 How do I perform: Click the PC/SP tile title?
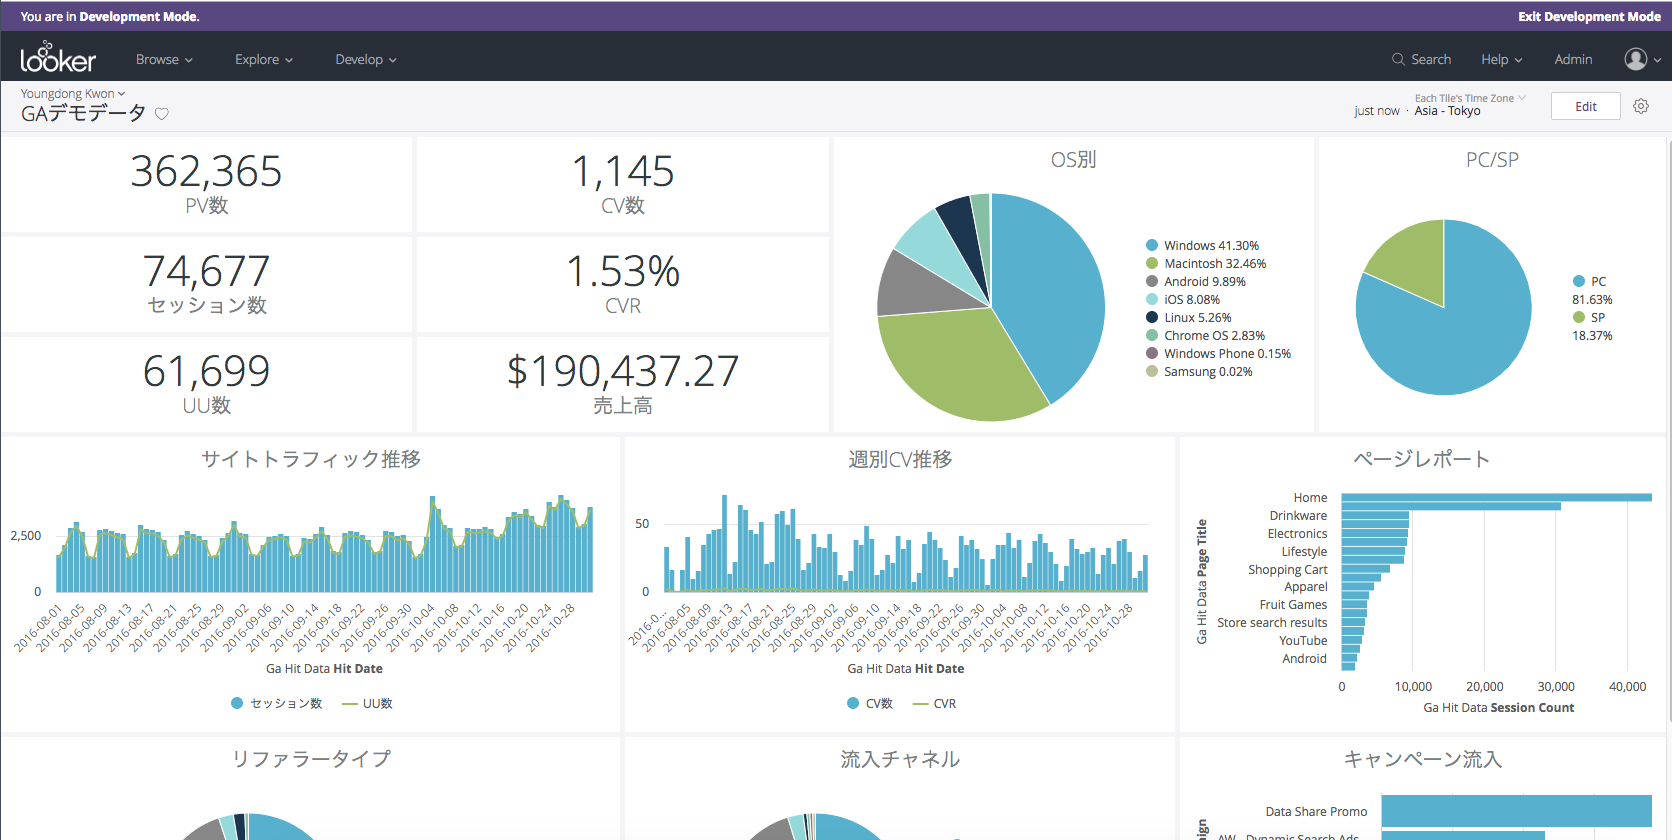tap(1492, 159)
